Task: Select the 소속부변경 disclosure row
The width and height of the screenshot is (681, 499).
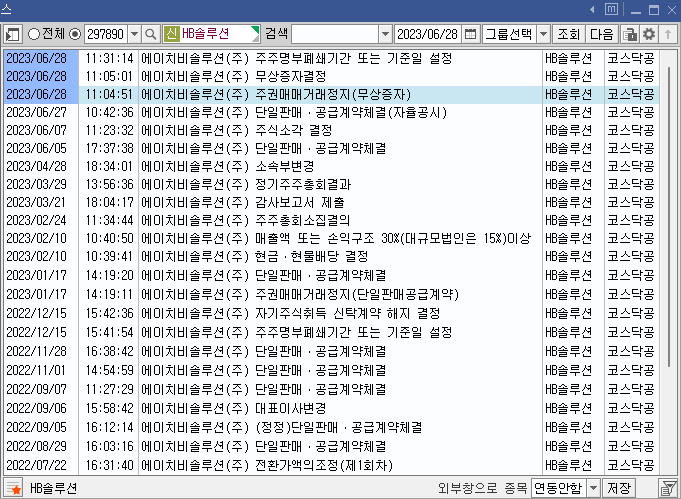Action: 331,166
